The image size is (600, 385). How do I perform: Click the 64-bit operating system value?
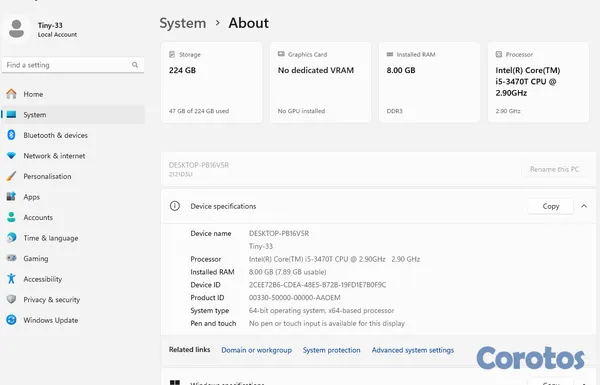point(321,310)
